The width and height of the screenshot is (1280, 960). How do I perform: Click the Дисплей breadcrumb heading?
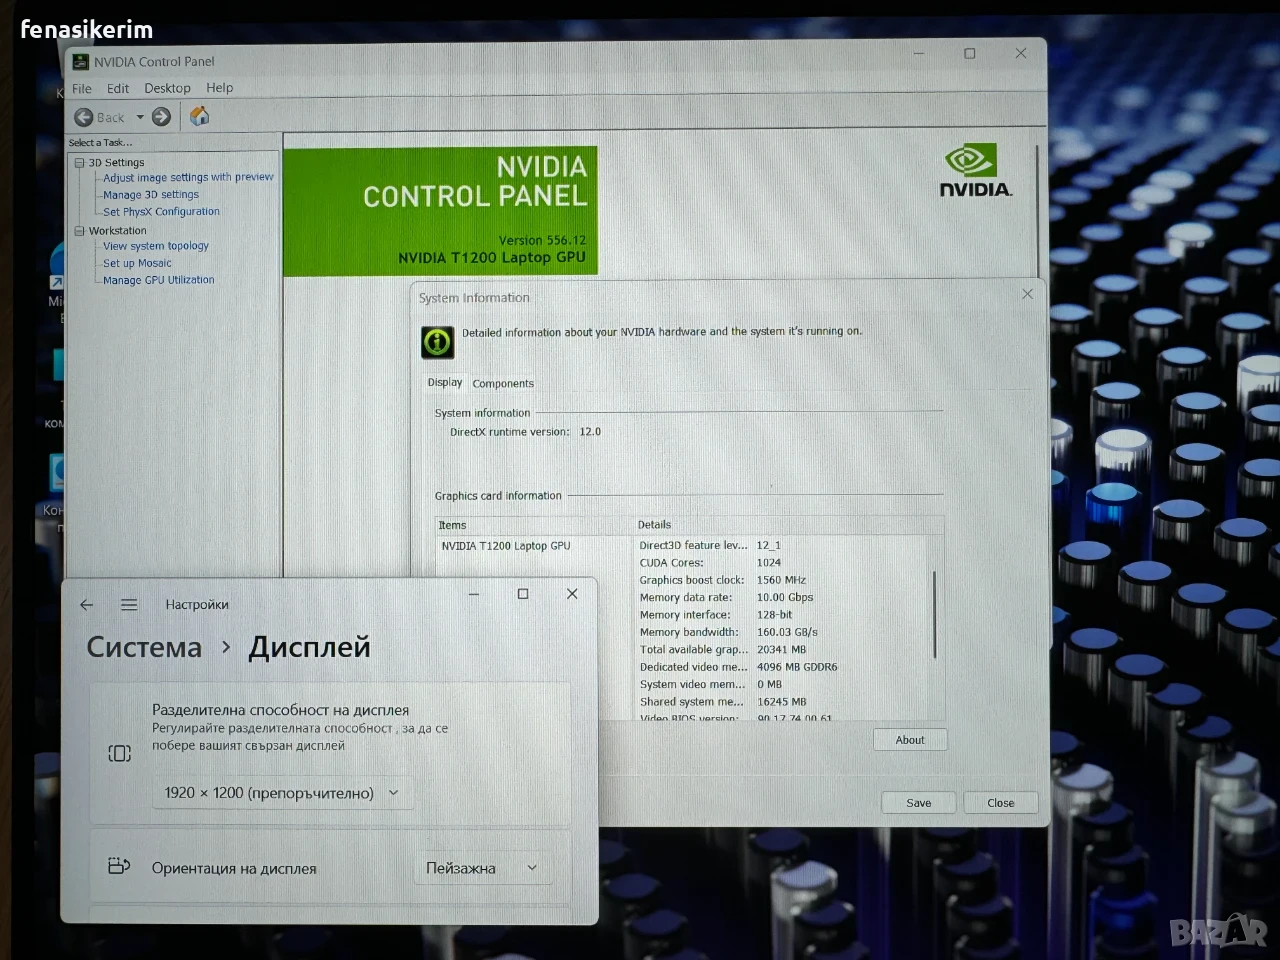(x=309, y=647)
